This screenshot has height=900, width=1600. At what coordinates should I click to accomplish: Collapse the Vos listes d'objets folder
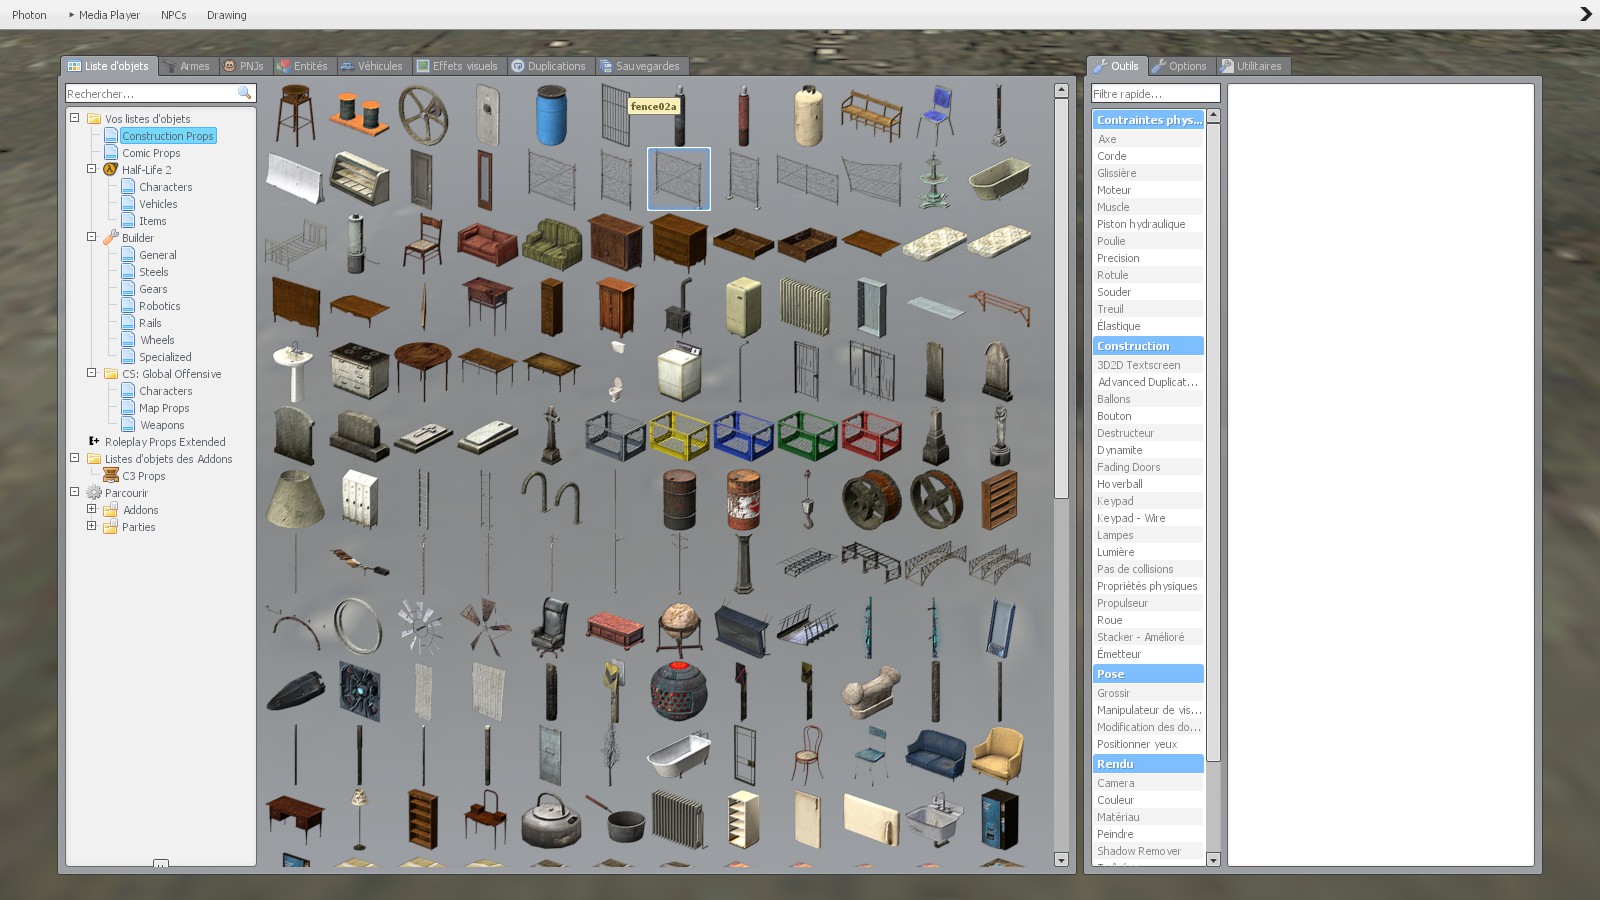coord(75,118)
